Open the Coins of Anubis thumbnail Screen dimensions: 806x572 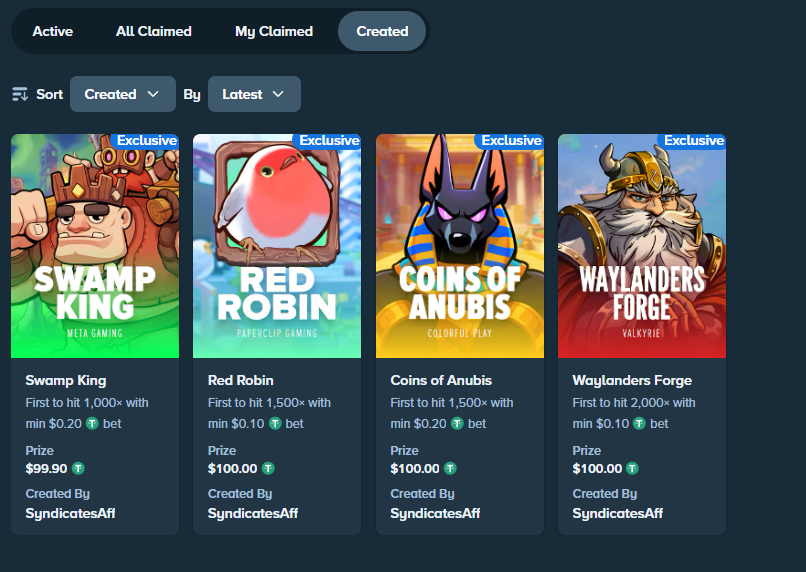pyautogui.click(x=460, y=246)
